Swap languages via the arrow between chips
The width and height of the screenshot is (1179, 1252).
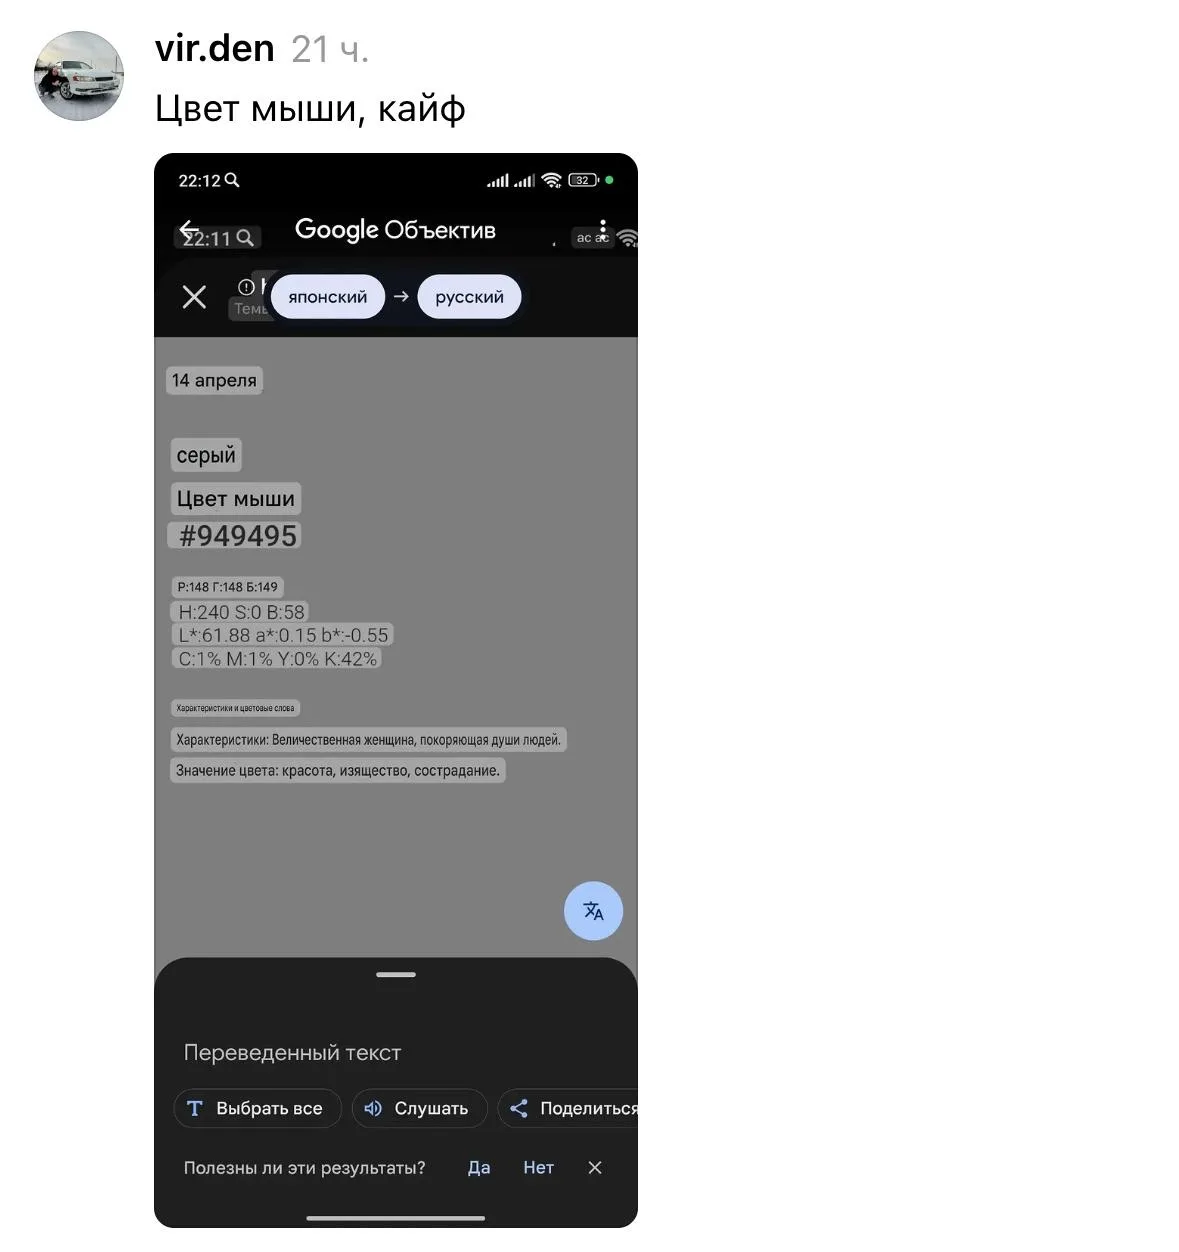point(401,297)
